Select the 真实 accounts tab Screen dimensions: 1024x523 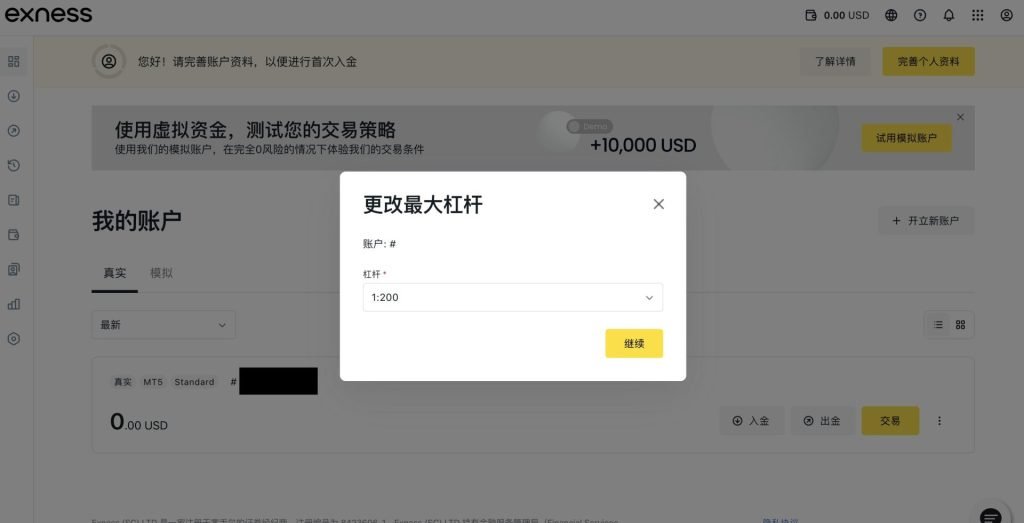[115, 273]
